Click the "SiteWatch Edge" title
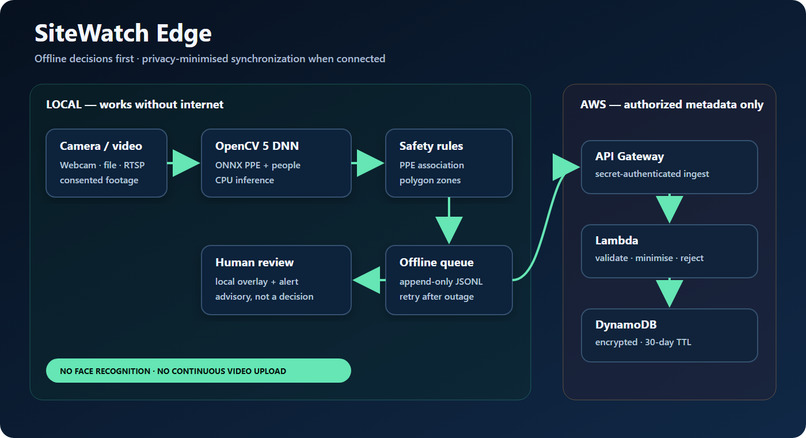 click(x=123, y=34)
